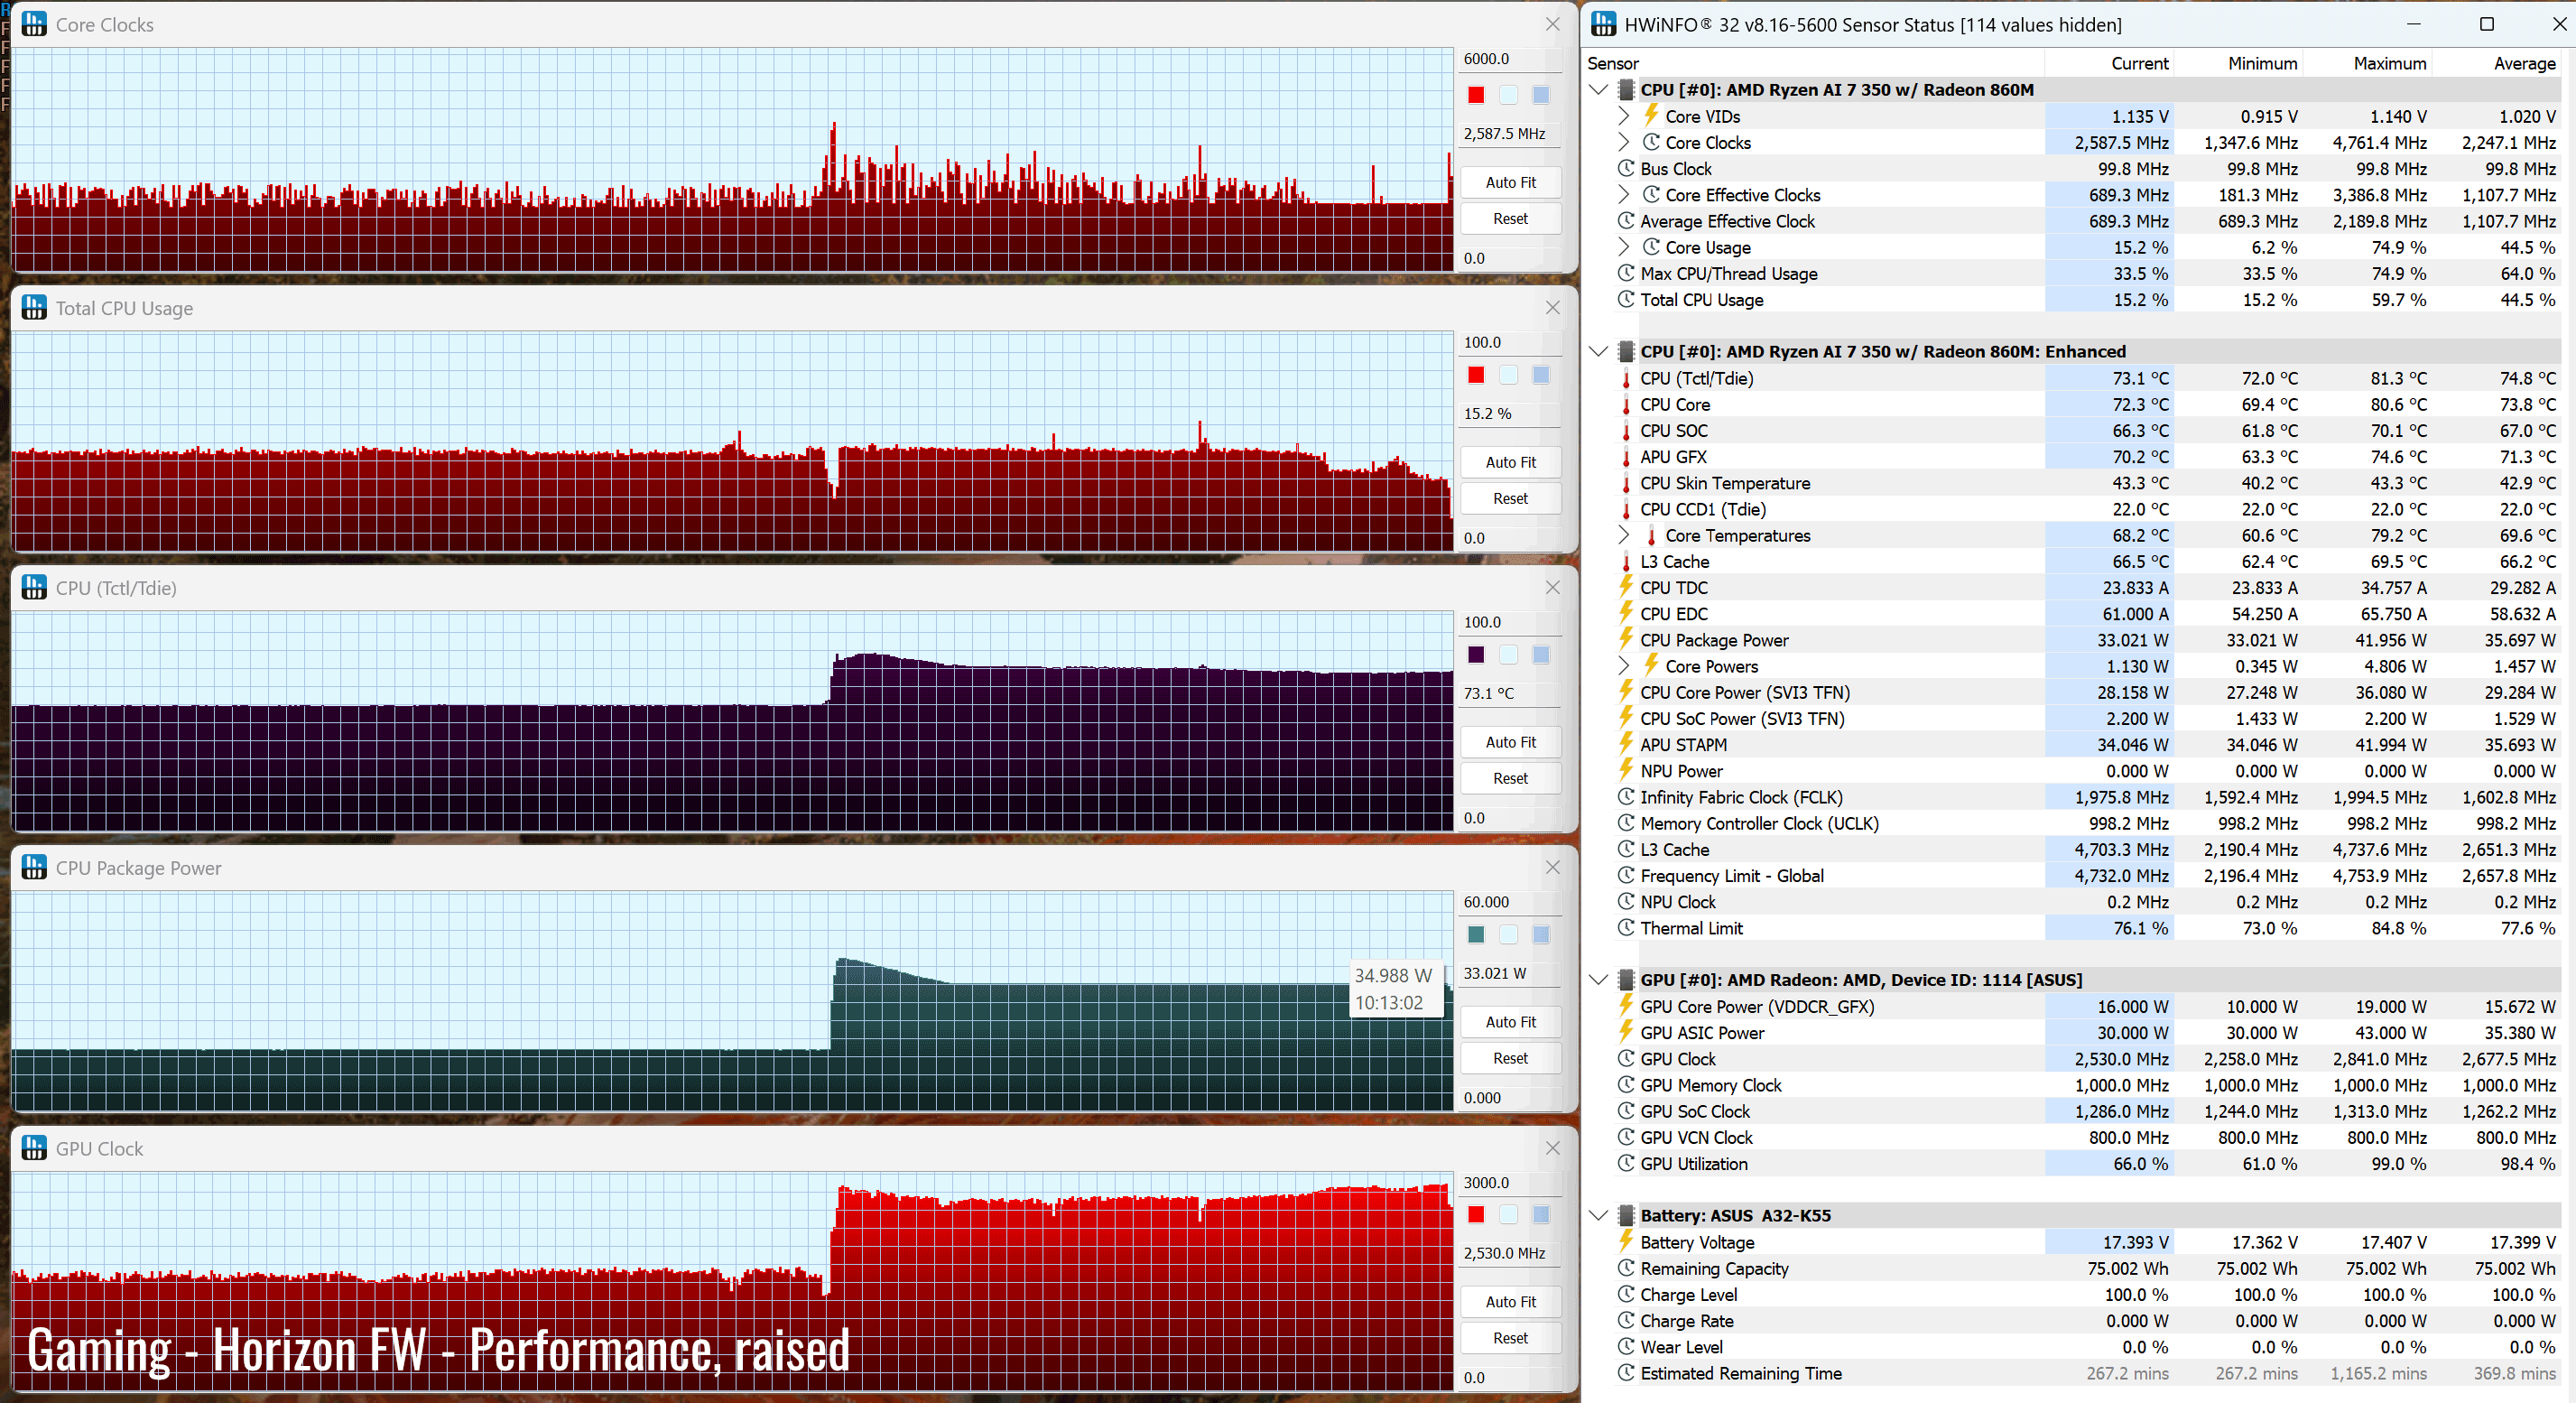Image resolution: width=2576 pixels, height=1403 pixels.
Task: Click the lightning icon beside Battery Voltage
Action: click(1626, 1241)
